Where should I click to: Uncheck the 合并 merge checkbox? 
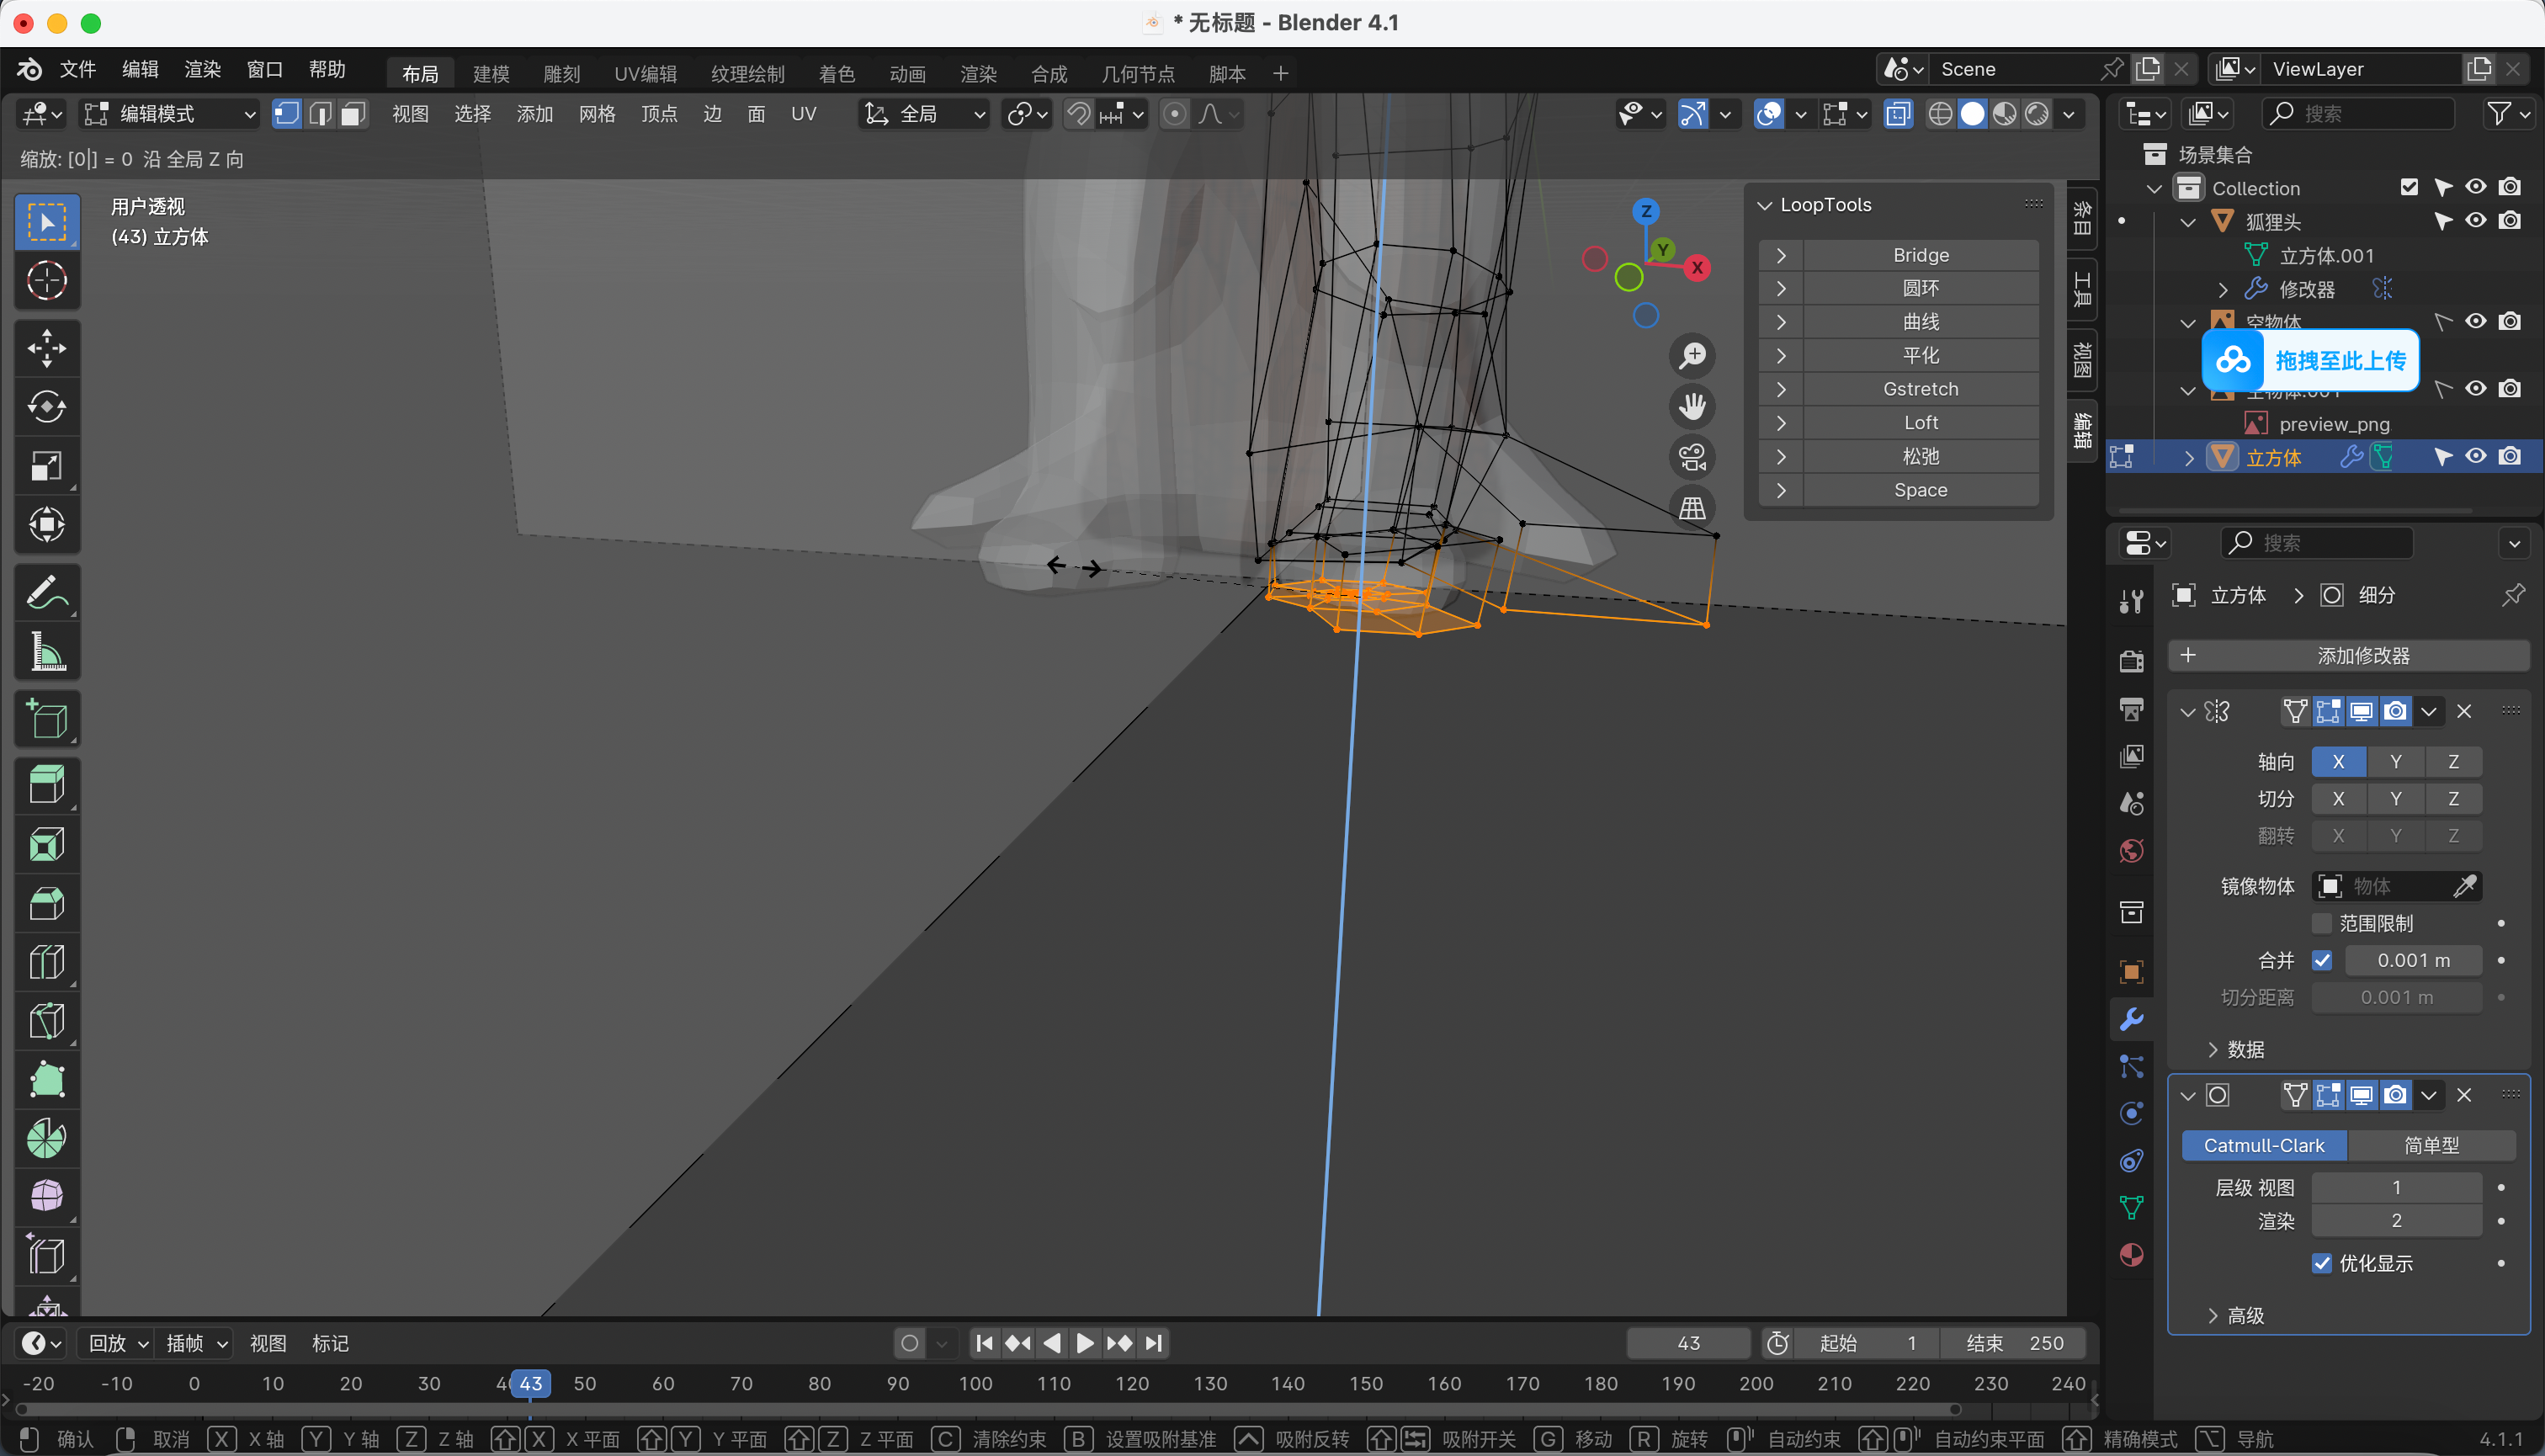[x=2322, y=960]
